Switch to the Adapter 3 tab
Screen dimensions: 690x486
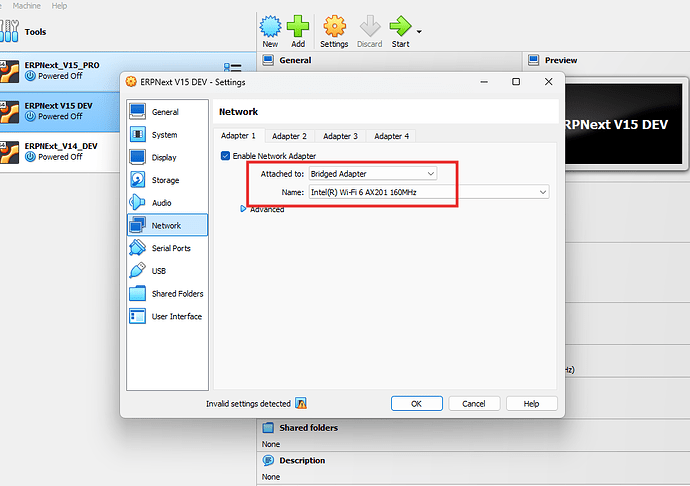(340, 136)
